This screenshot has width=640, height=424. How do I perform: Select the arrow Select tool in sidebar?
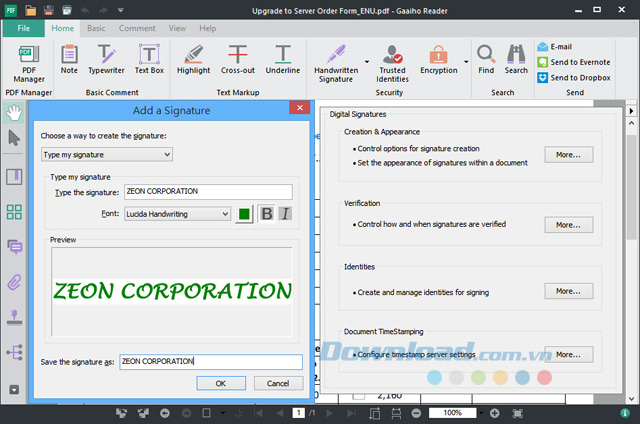[x=14, y=138]
